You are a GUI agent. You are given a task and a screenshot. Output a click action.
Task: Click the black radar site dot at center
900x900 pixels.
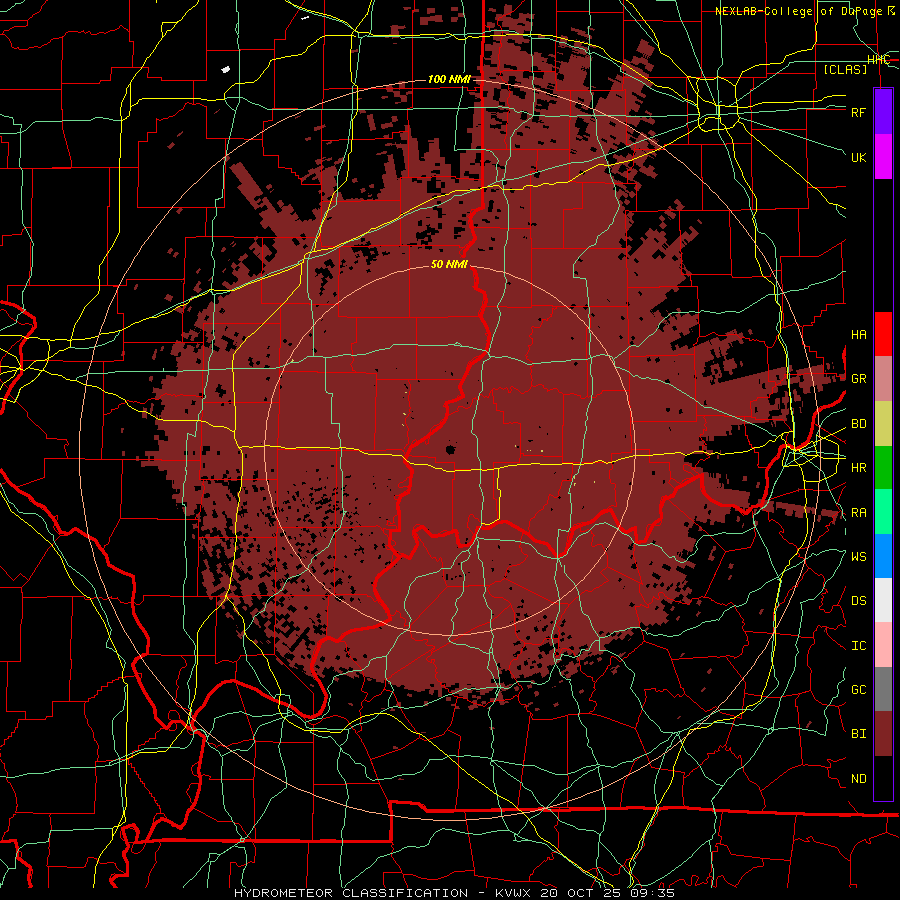[x=450, y=449]
